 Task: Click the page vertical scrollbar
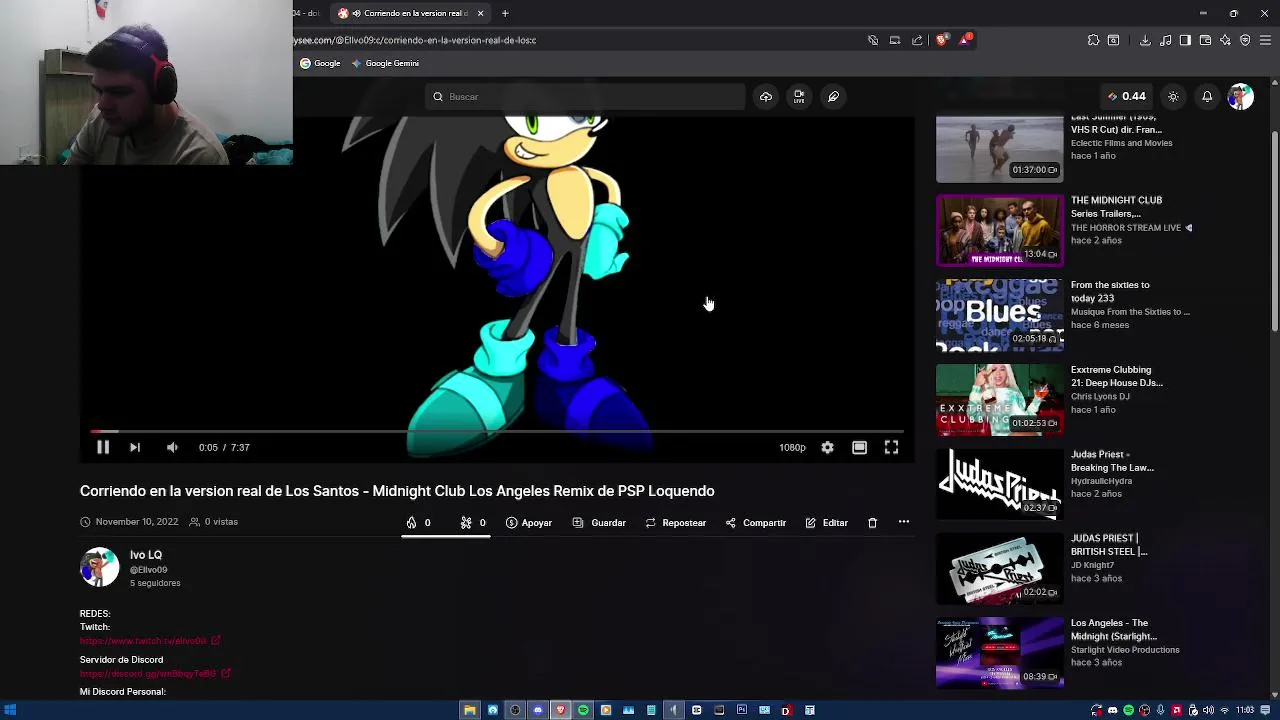point(1274,230)
